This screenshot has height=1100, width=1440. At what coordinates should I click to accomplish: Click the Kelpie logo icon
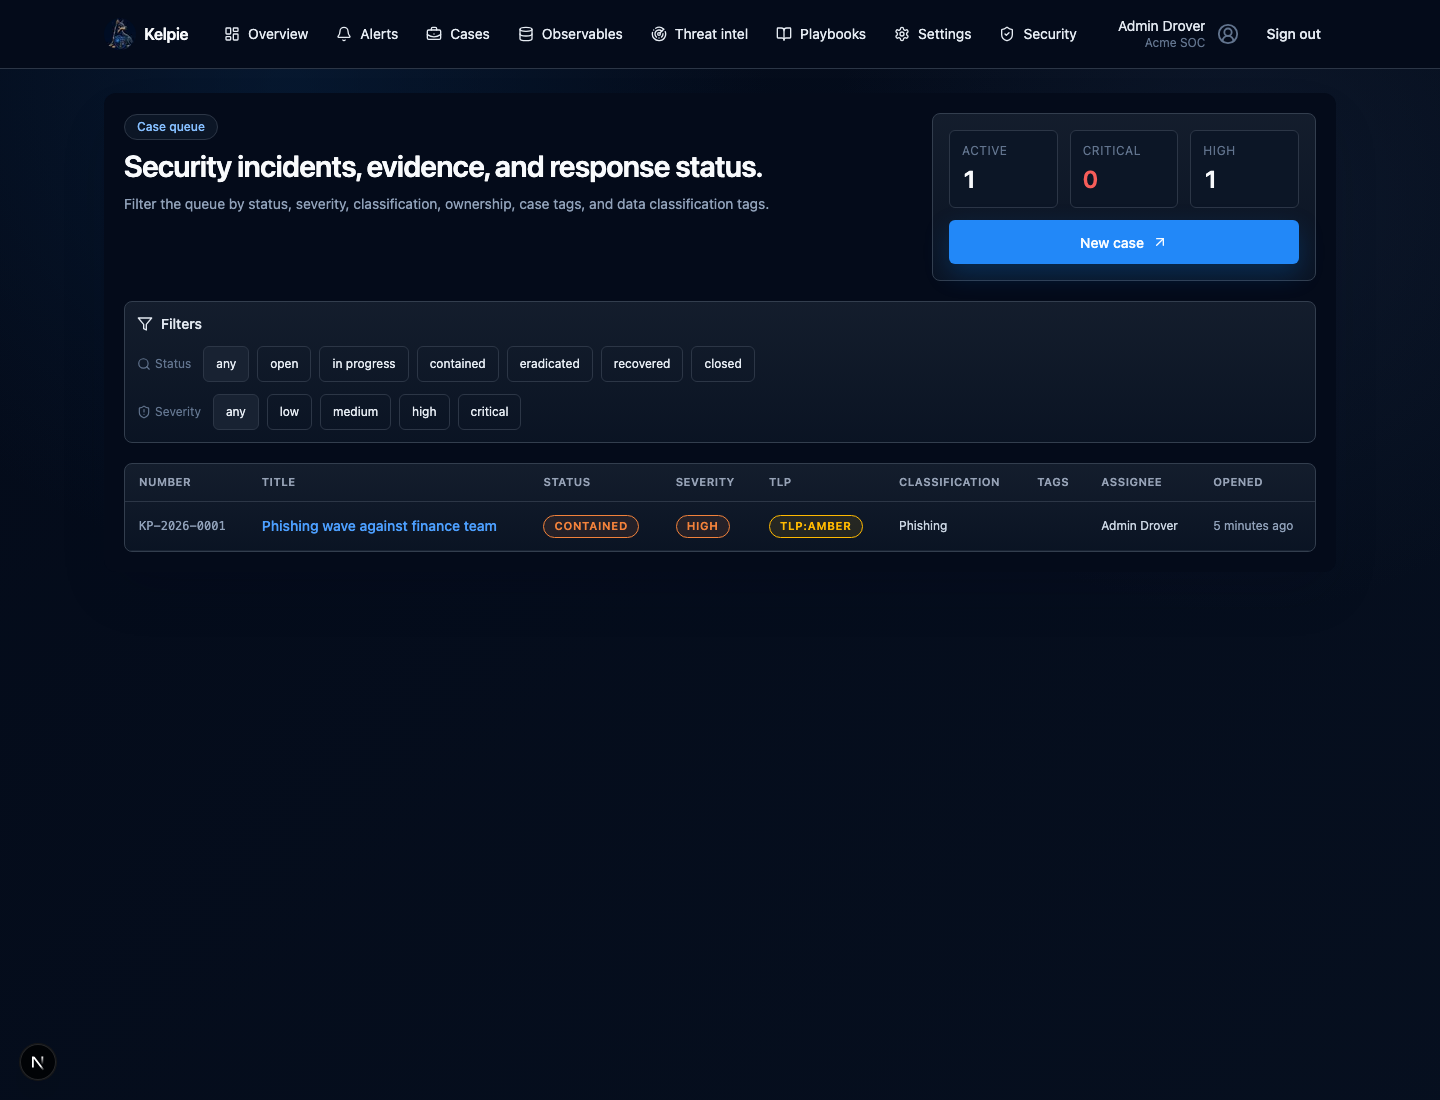click(121, 34)
